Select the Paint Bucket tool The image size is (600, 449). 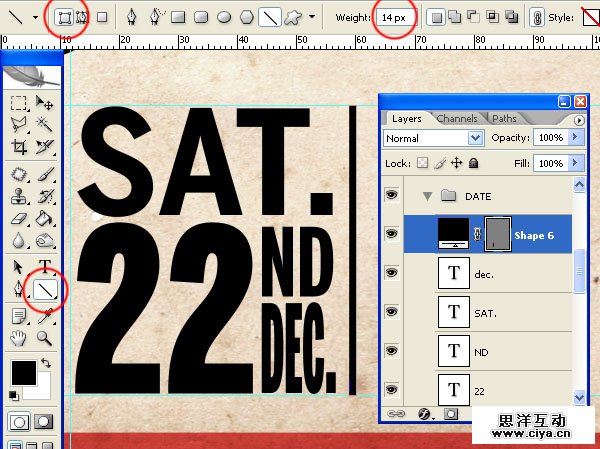(44, 219)
